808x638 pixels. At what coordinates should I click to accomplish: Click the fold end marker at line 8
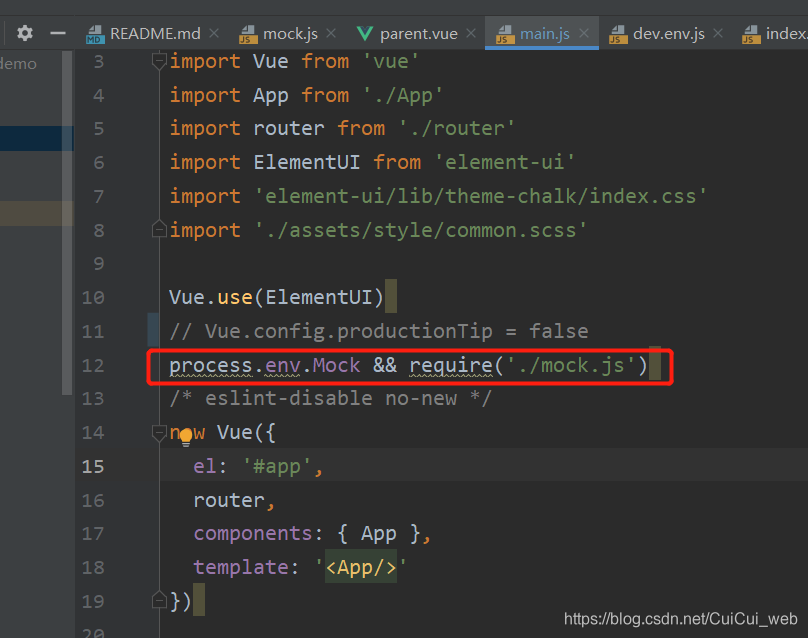coord(159,229)
